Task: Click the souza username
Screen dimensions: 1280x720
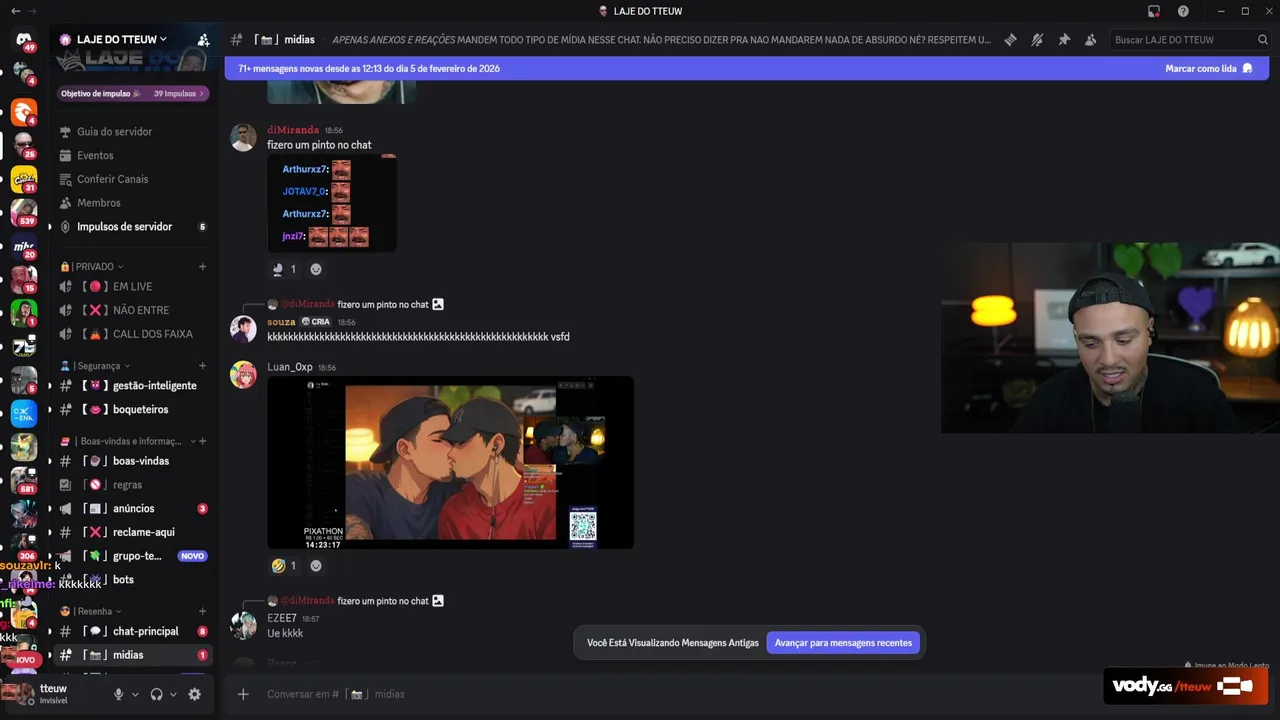Action: coord(282,322)
